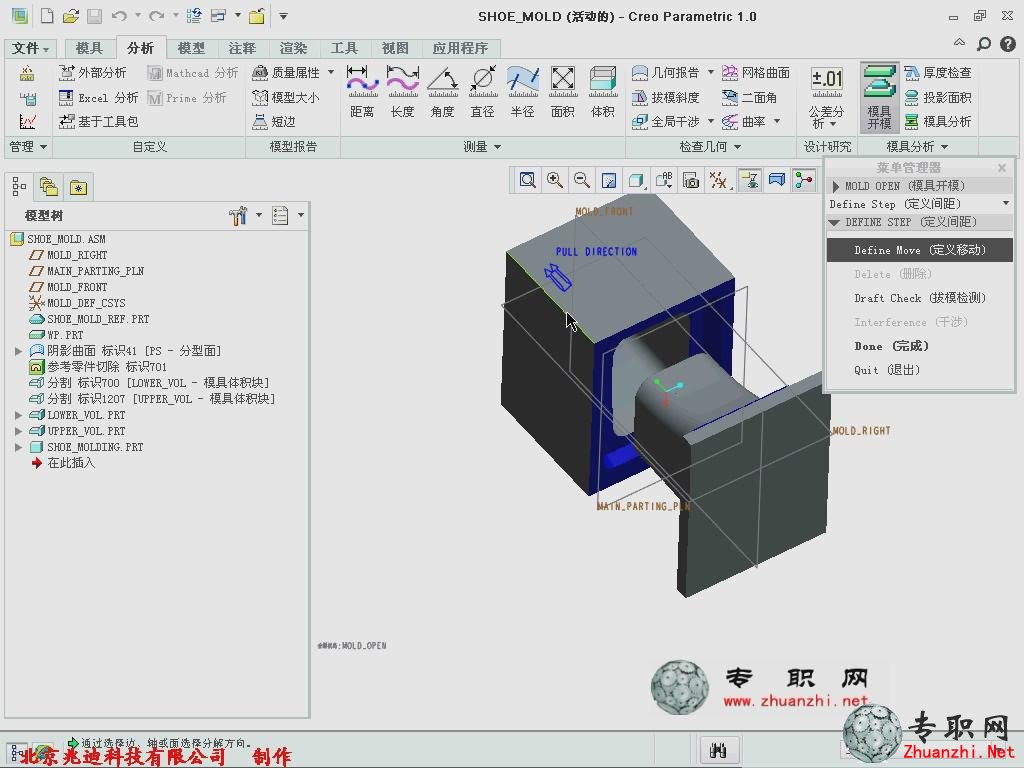Screen dimensions: 1024x768
Task: Click the Zoom Out view icon
Action: tap(582, 180)
